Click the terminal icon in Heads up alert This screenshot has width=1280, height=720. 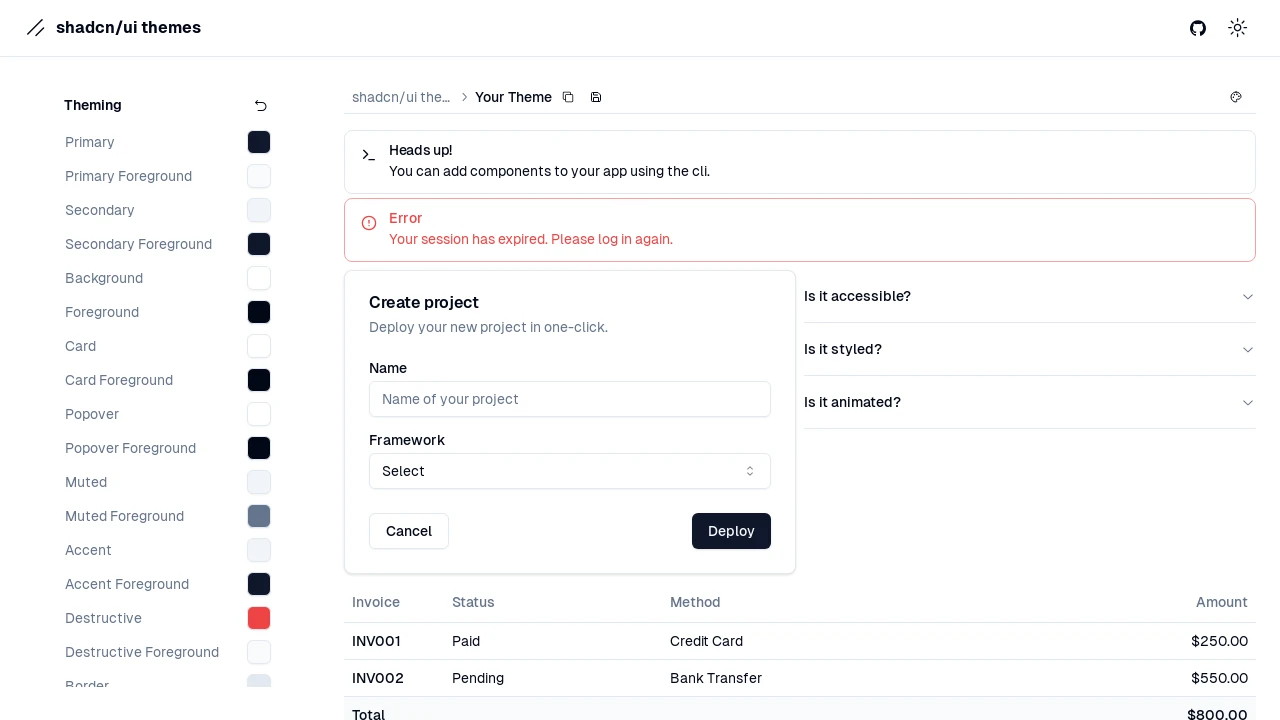point(369,155)
